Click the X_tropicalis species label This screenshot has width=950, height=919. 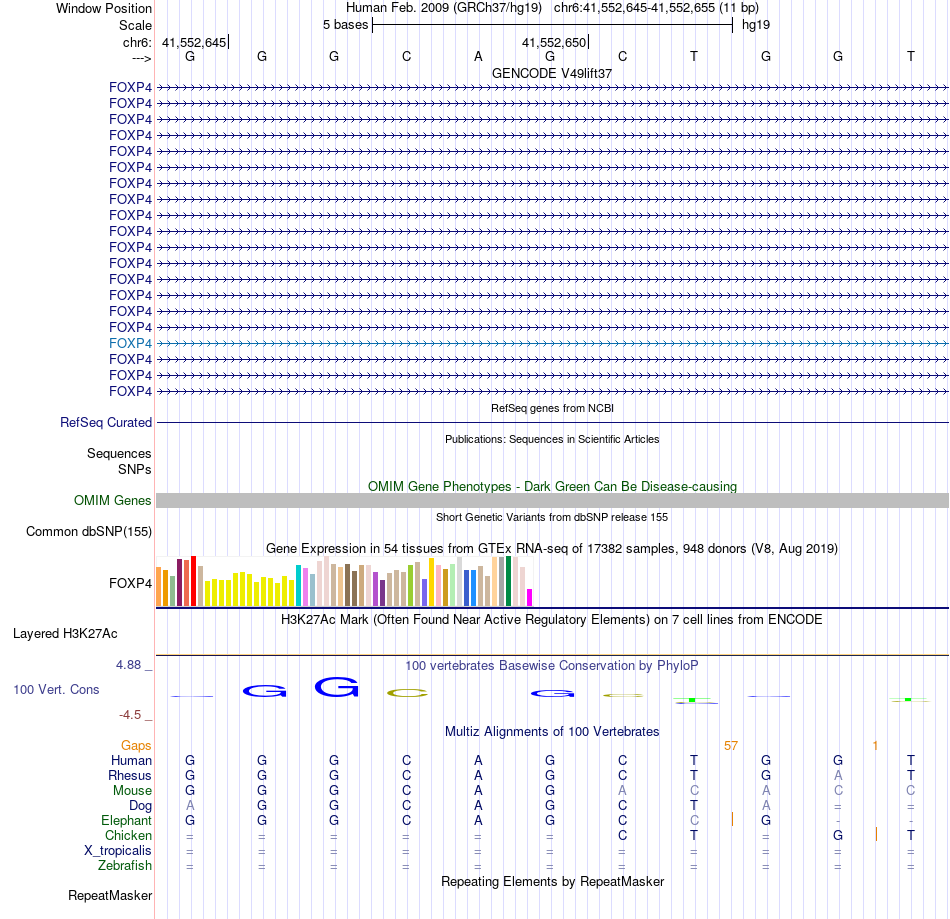coord(118,851)
